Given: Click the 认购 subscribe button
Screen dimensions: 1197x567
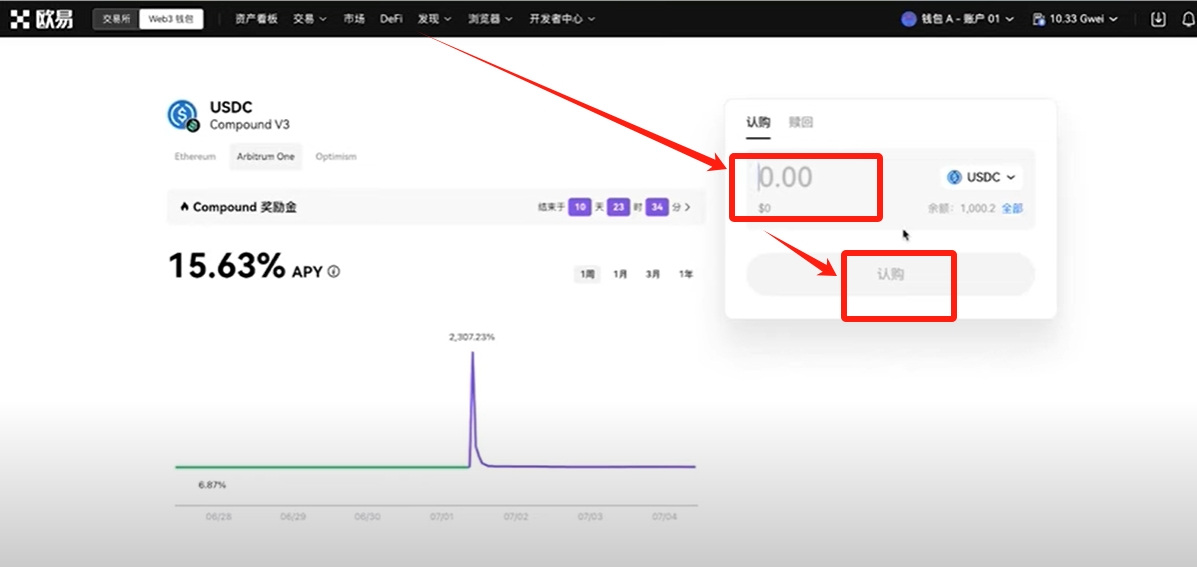Looking at the screenshot, I should tap(890, 274).
